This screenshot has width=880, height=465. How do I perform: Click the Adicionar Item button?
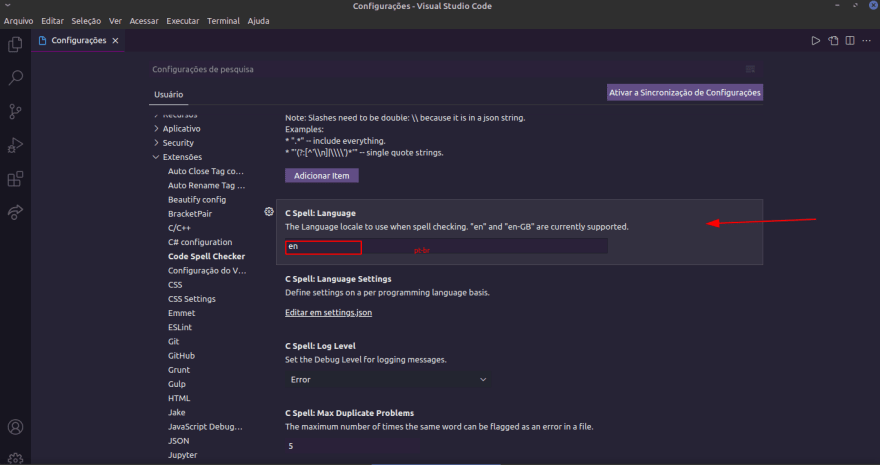coord(322,176)
